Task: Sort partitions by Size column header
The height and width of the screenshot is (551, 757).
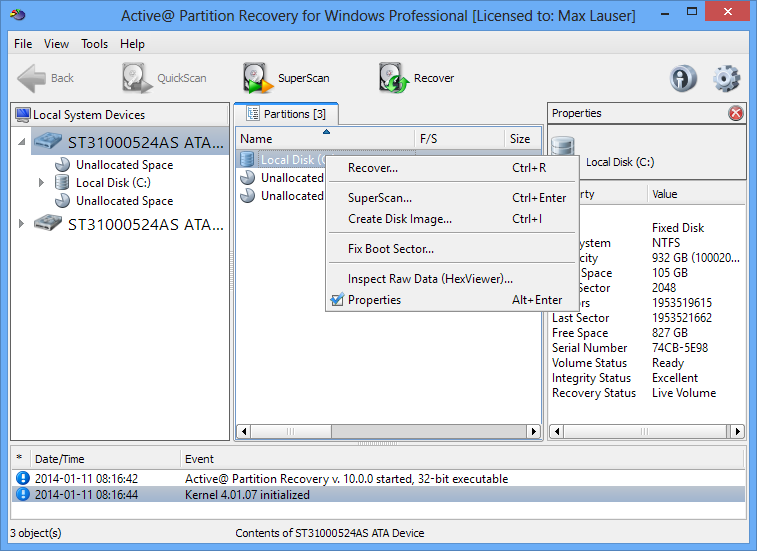Action: tap(523, 139)
